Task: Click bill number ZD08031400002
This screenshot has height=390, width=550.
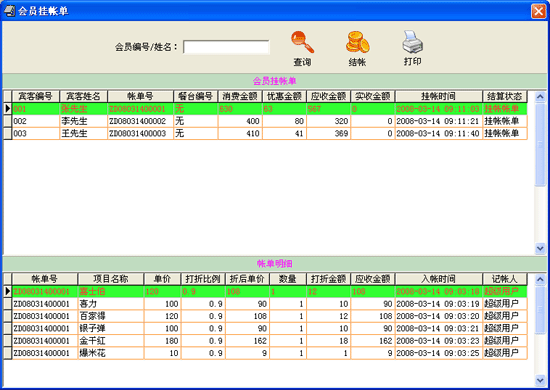Action: click(137, 121)
